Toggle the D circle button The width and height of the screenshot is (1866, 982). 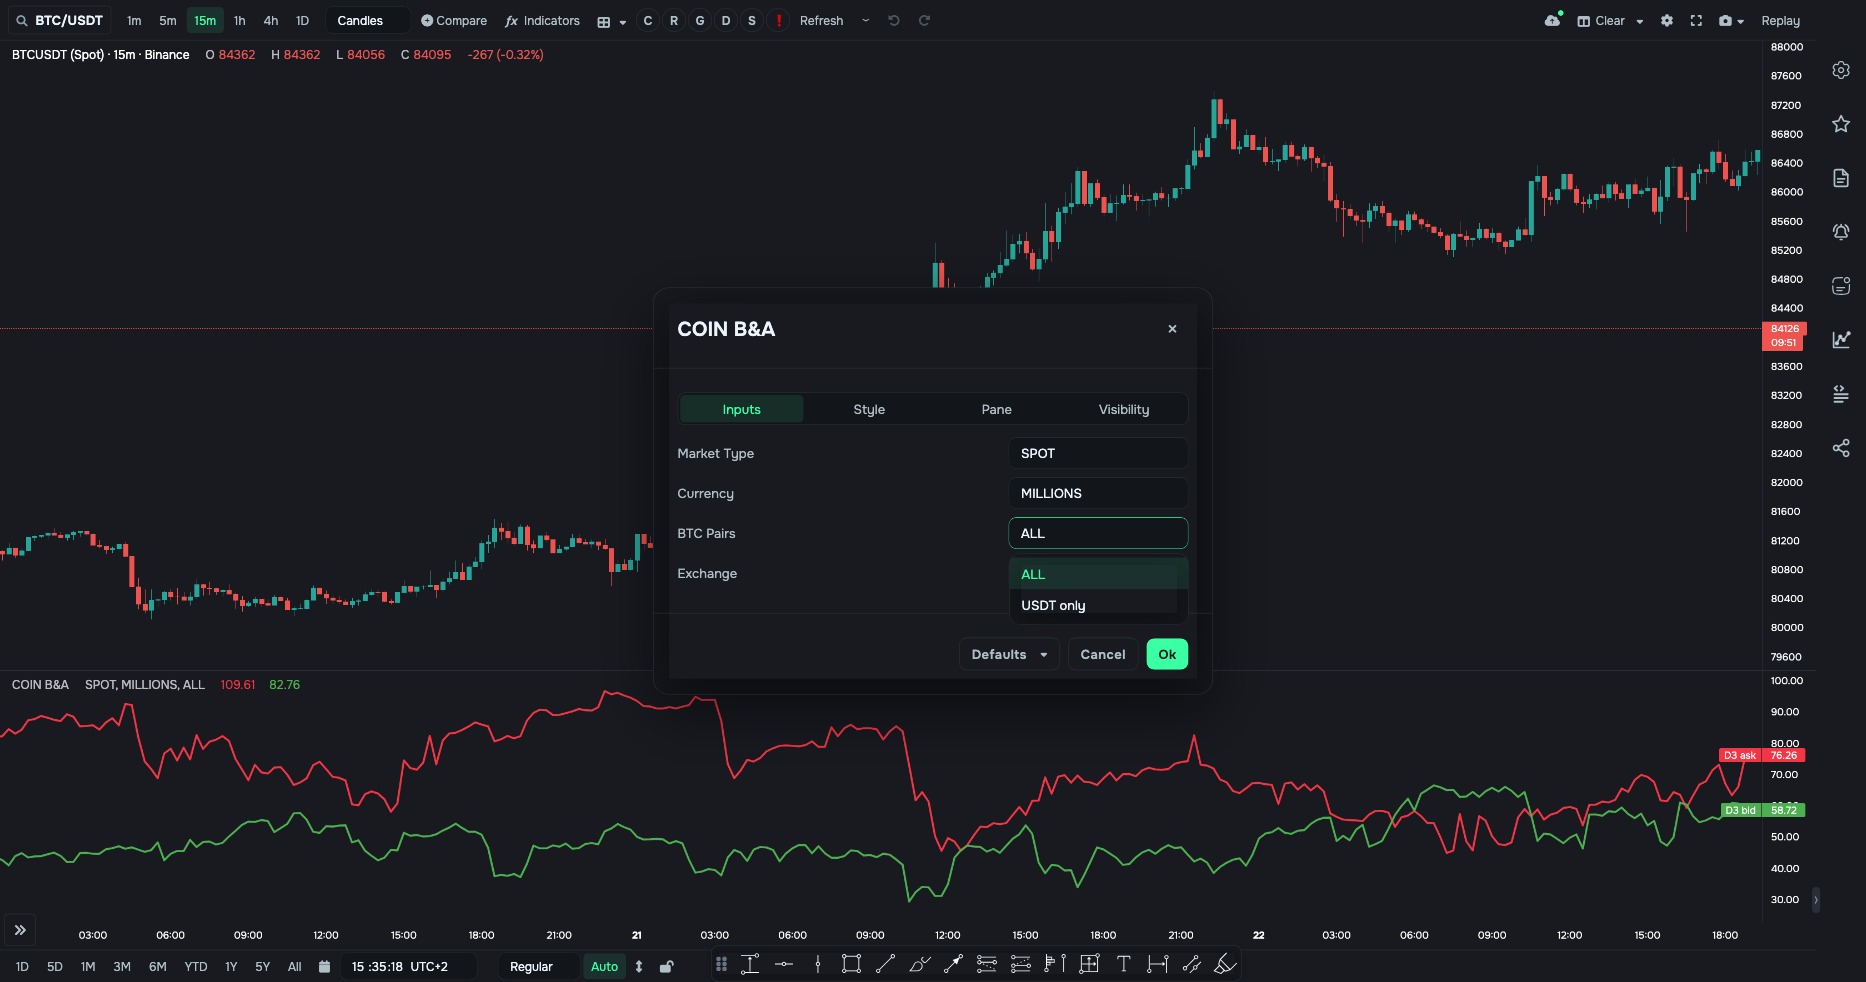[x=726, y=20]
